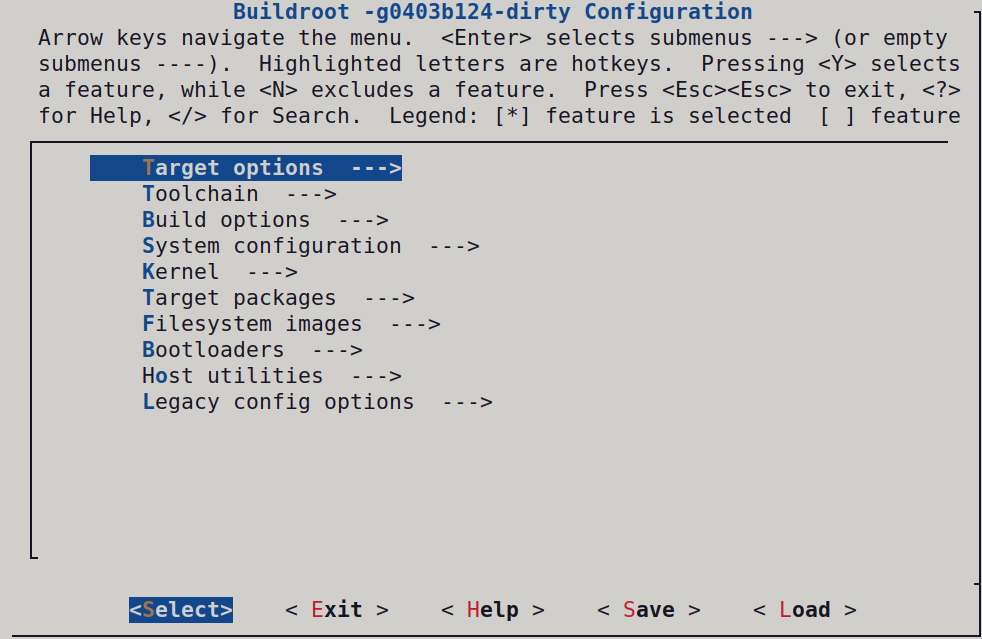Click the arrow beside Kernel
The height and width of the screenshot is (639, 982).
(272, 272)
